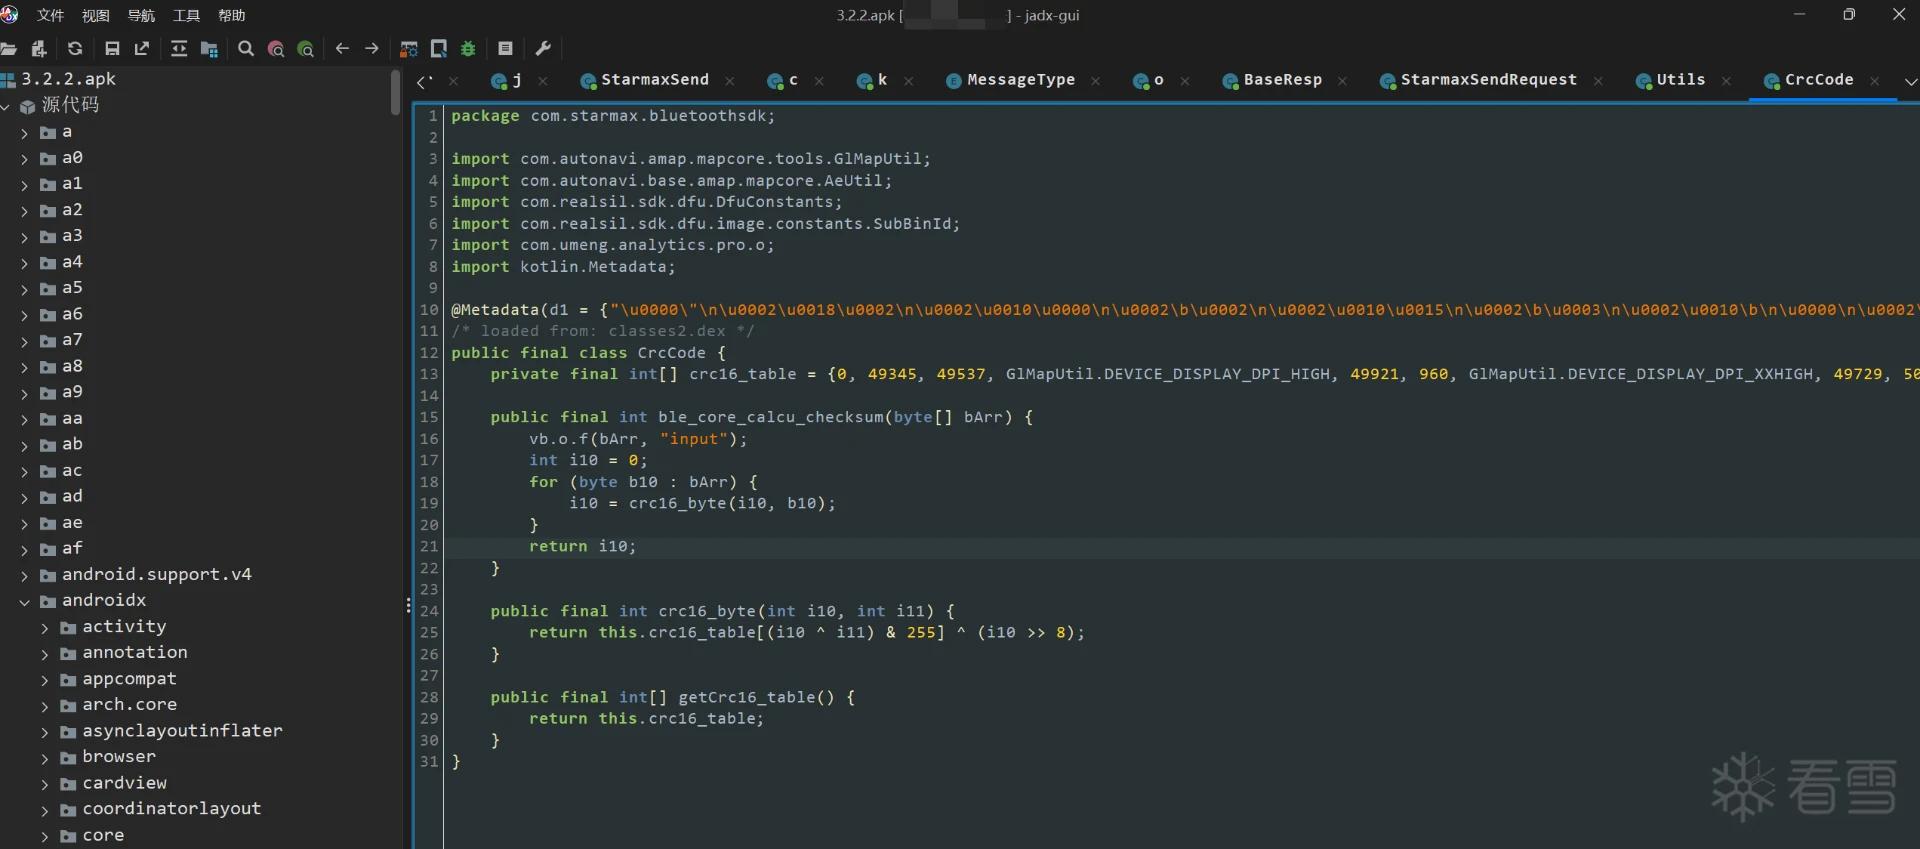Expand the activity subpackage
Screen dimensions: 1920x849
coord(45,628)
